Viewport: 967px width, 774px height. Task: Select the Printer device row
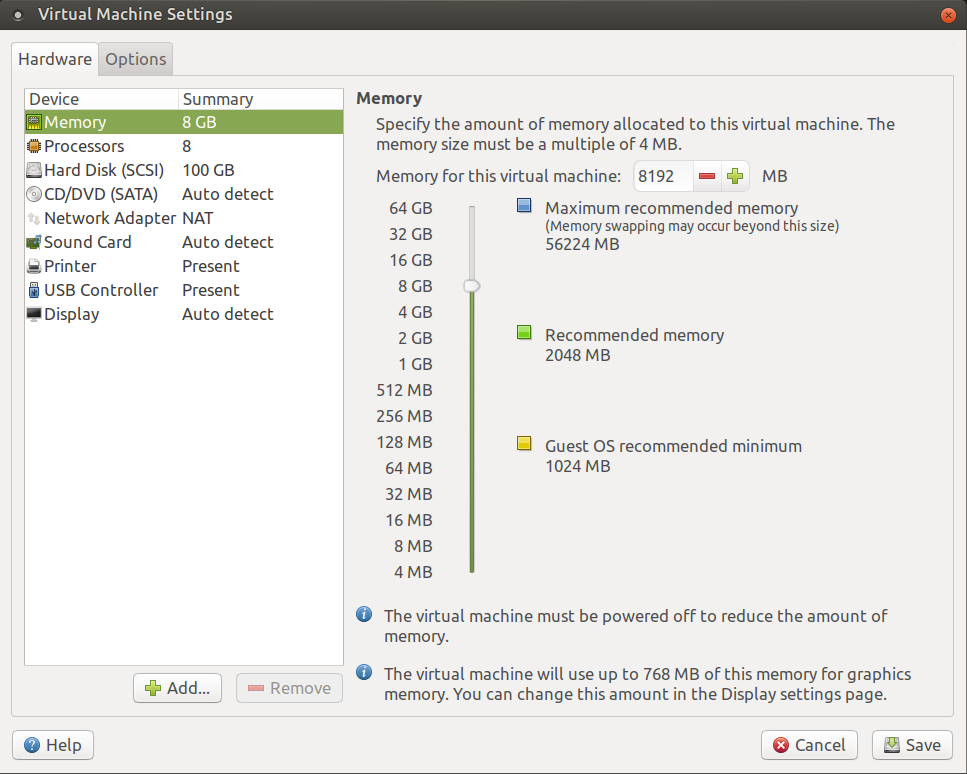[184, 266]
